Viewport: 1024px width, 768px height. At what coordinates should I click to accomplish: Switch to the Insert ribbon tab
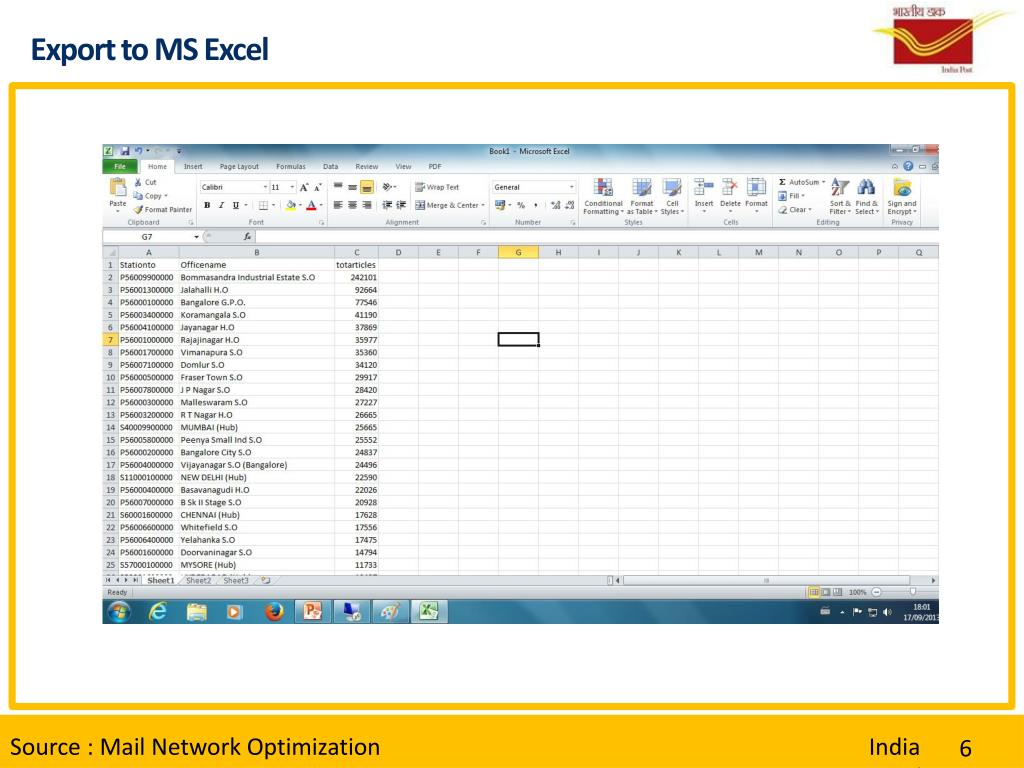pos(193,167)
